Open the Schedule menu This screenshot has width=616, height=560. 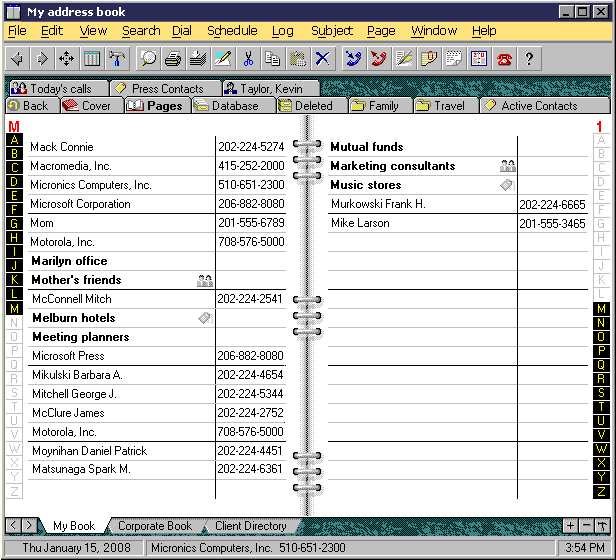coord(232,31)
